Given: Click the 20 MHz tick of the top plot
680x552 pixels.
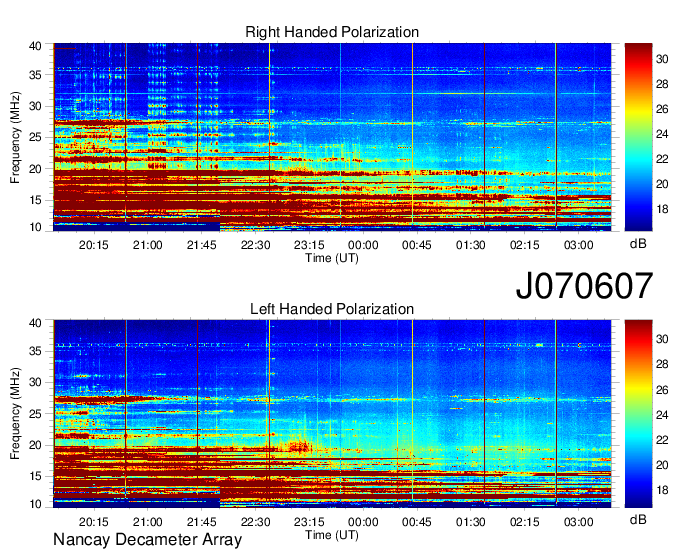Looking at the screenshot, I should 35,169.
